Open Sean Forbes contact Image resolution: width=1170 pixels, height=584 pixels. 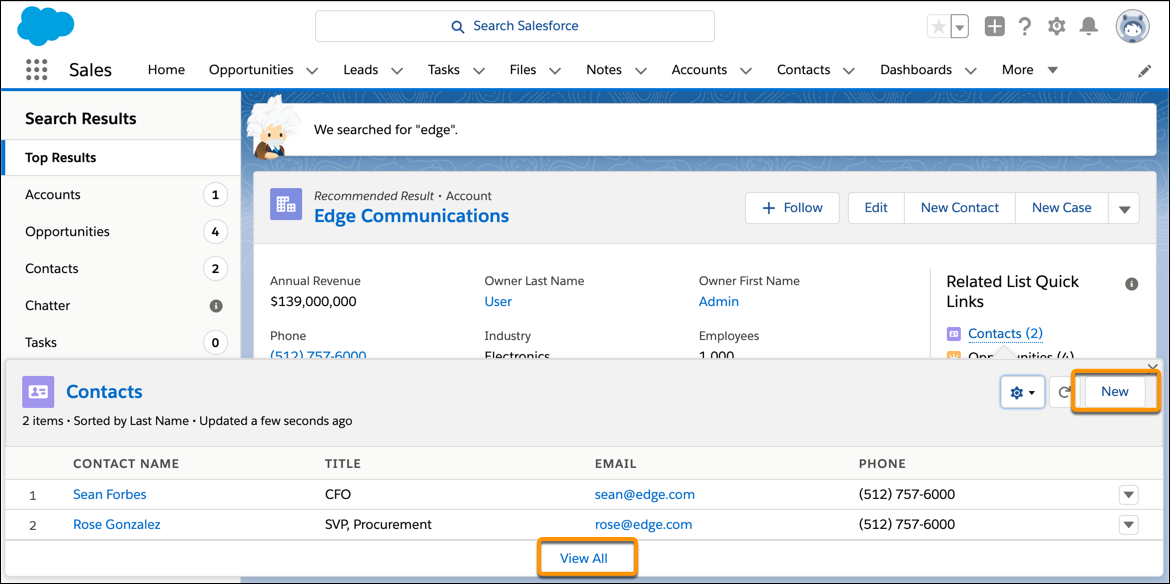click(x=110, y=494)
